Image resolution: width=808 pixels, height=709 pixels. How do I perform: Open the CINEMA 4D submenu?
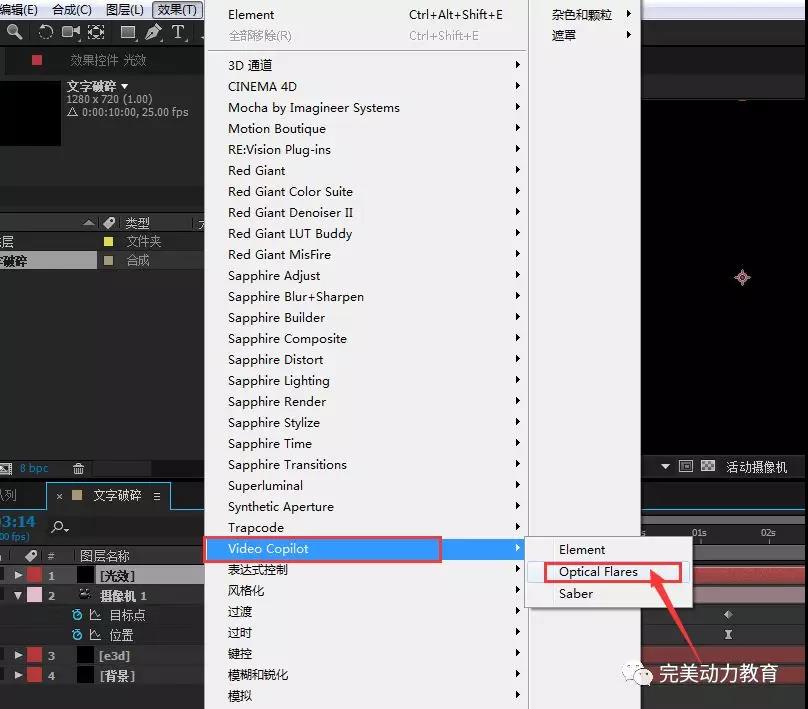tap(365, 87)
